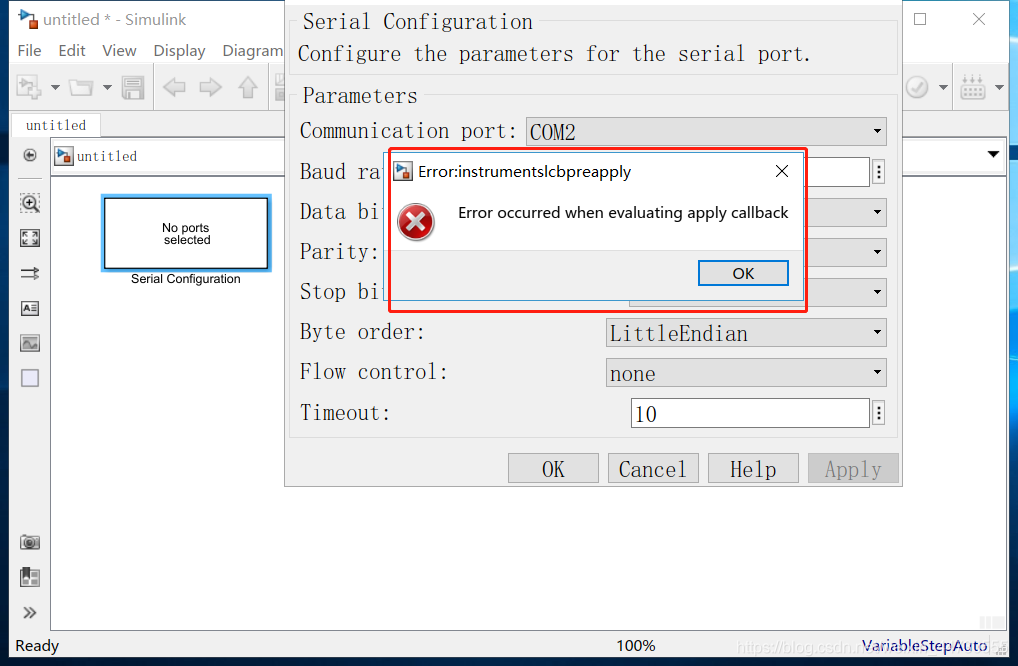The height and width of the screenshot is (666, 1018).
Task: Click the Zoom In tool icon
Action: tap(30, 203)
